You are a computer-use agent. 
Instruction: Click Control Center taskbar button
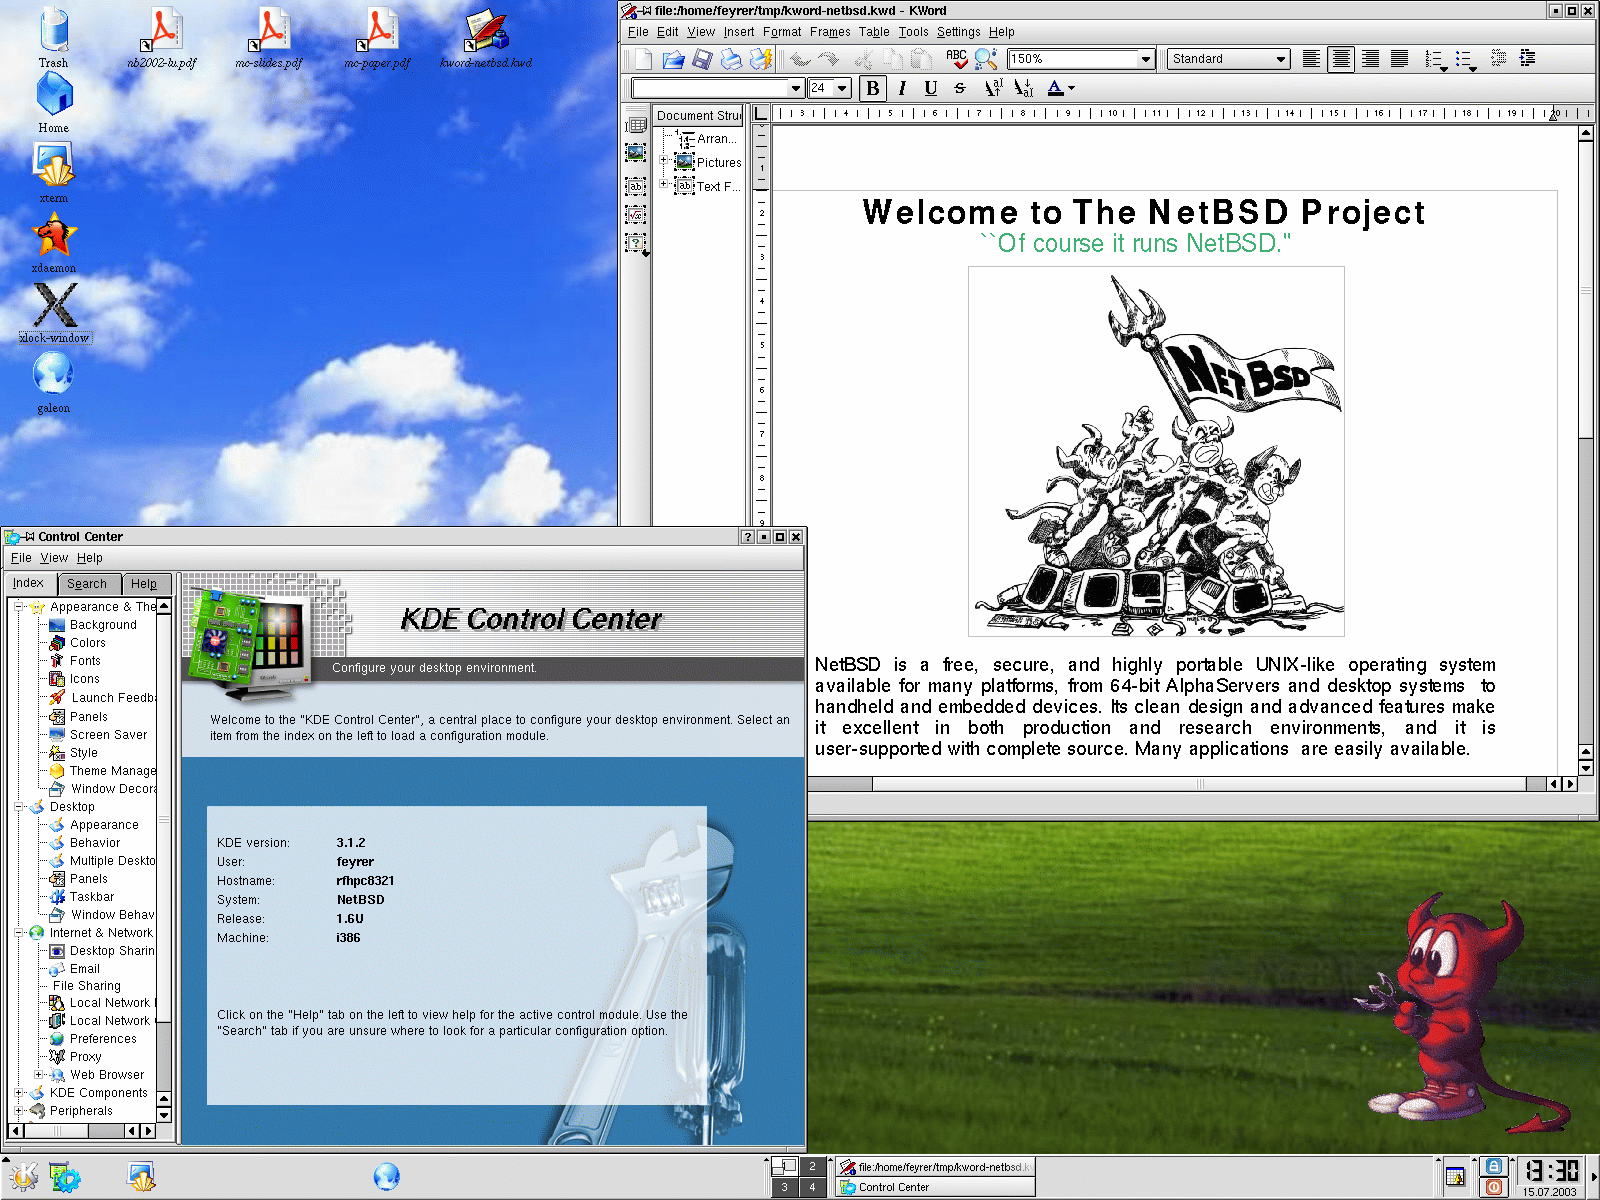934,1187
